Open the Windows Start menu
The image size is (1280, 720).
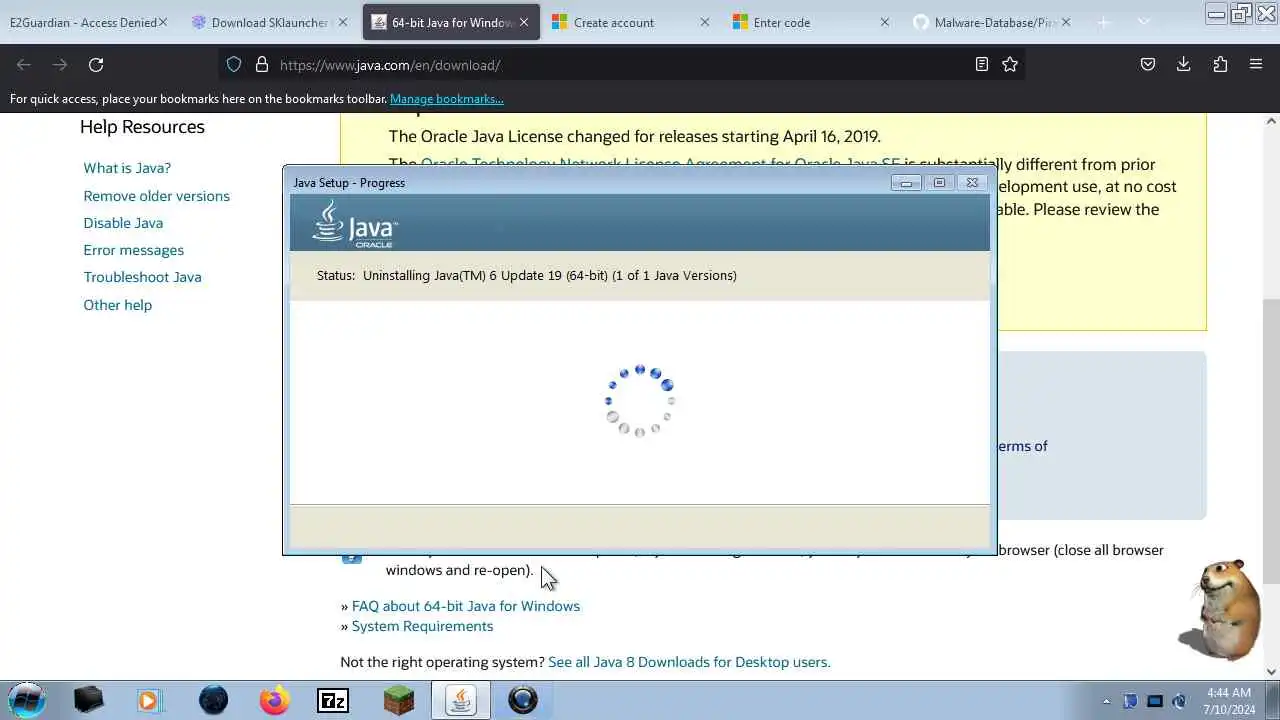(27, 700)
